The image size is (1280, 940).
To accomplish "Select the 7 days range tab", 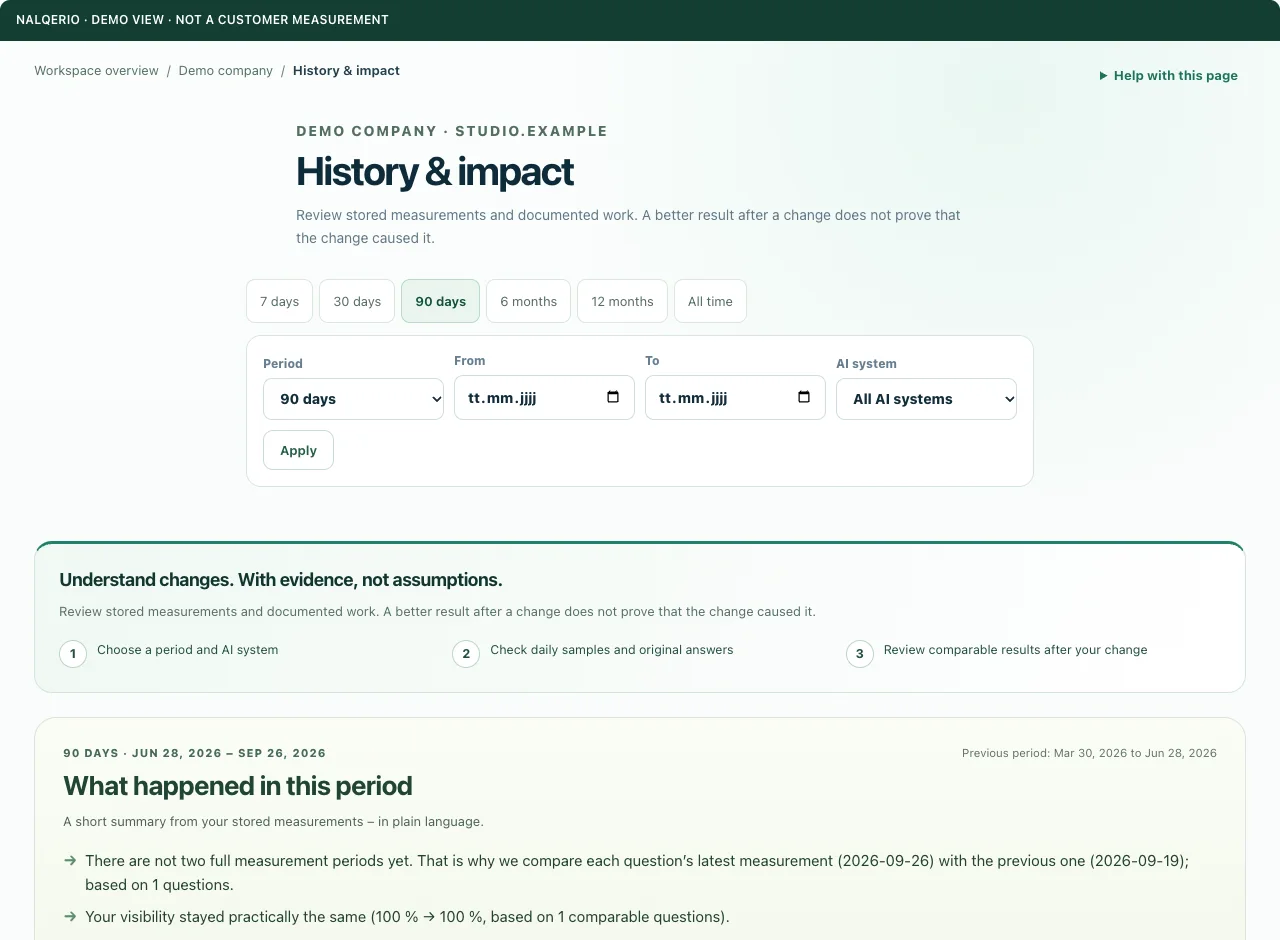I will [280, 301].
